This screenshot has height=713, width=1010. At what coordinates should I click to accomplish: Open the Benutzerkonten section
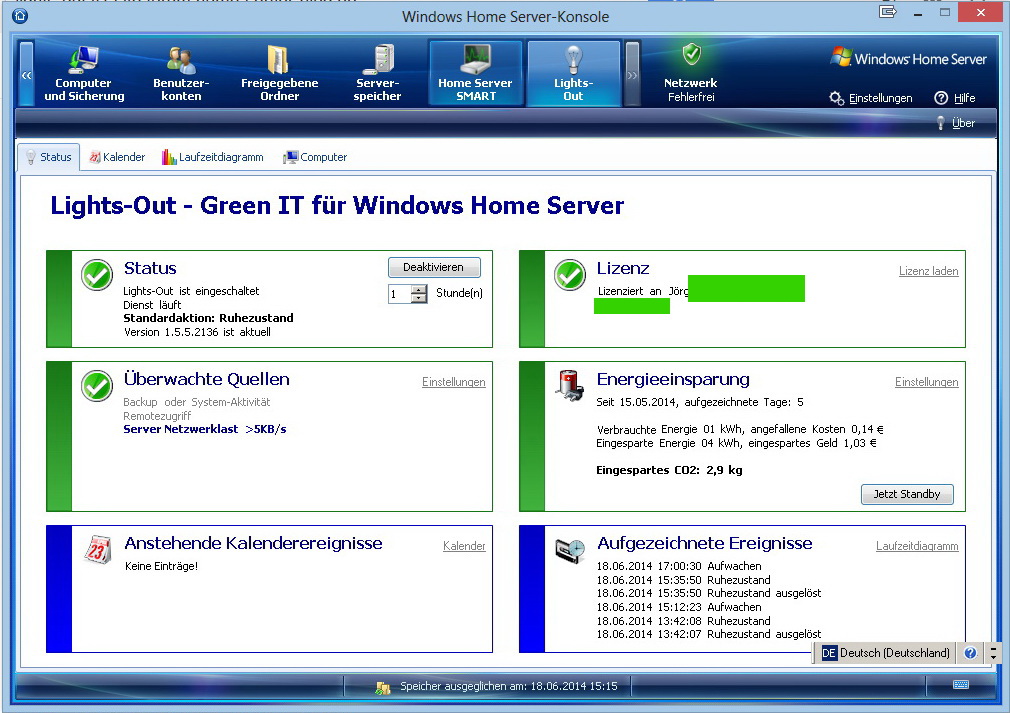pyautogui.click(x=181, y=73)
